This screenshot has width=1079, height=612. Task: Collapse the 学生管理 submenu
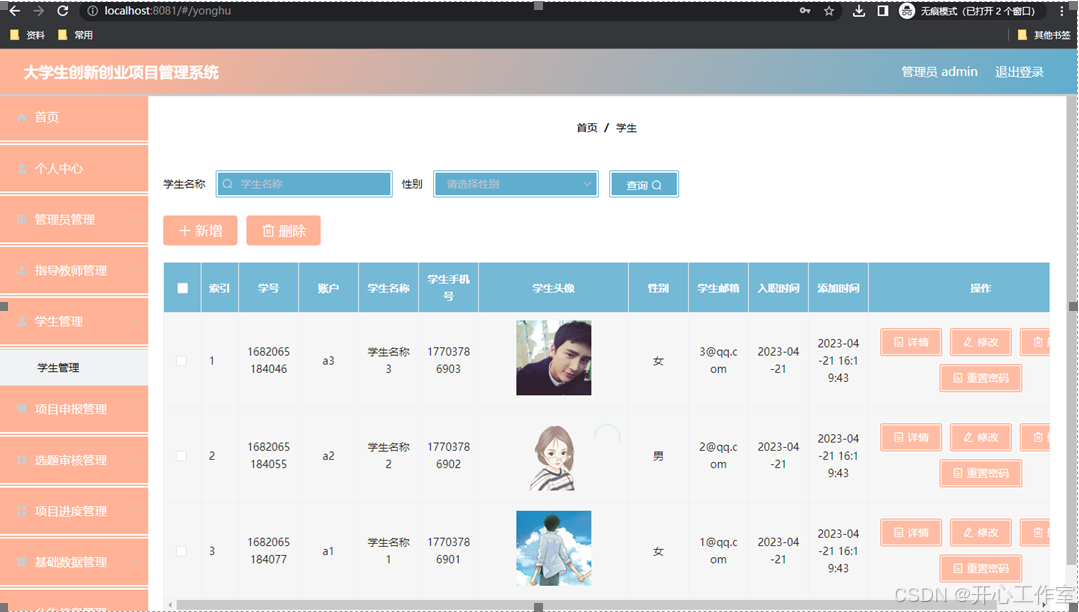[75, 321]
